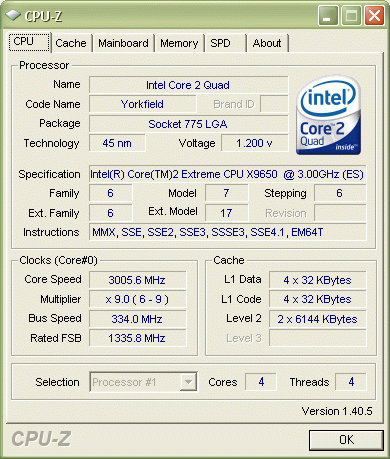The image size is (390, 459).
Task: Switch to the Cache tab
Action: coord(71,43)
